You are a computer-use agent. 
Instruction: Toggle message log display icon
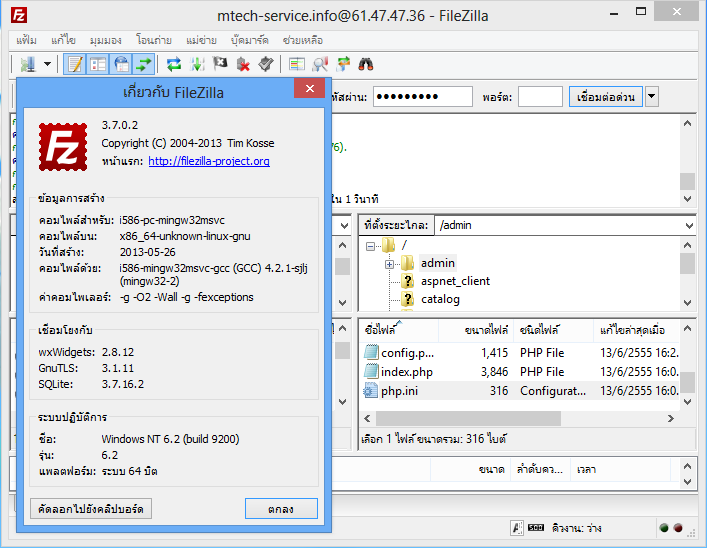click(75, 64)
